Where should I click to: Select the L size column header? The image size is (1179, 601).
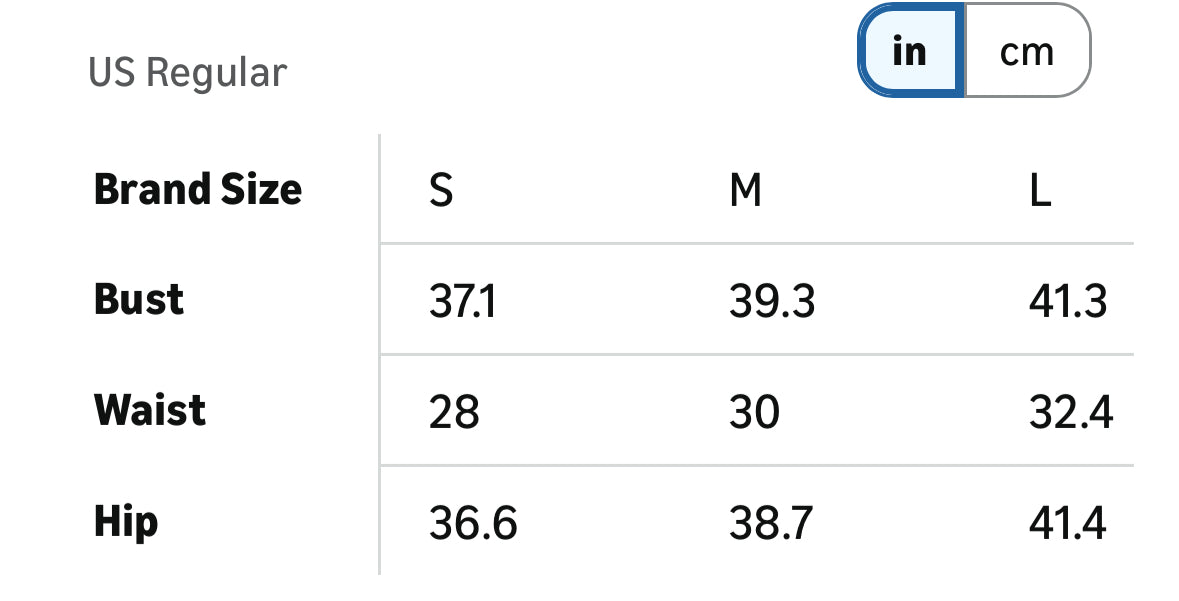(x=1040, y=190)
